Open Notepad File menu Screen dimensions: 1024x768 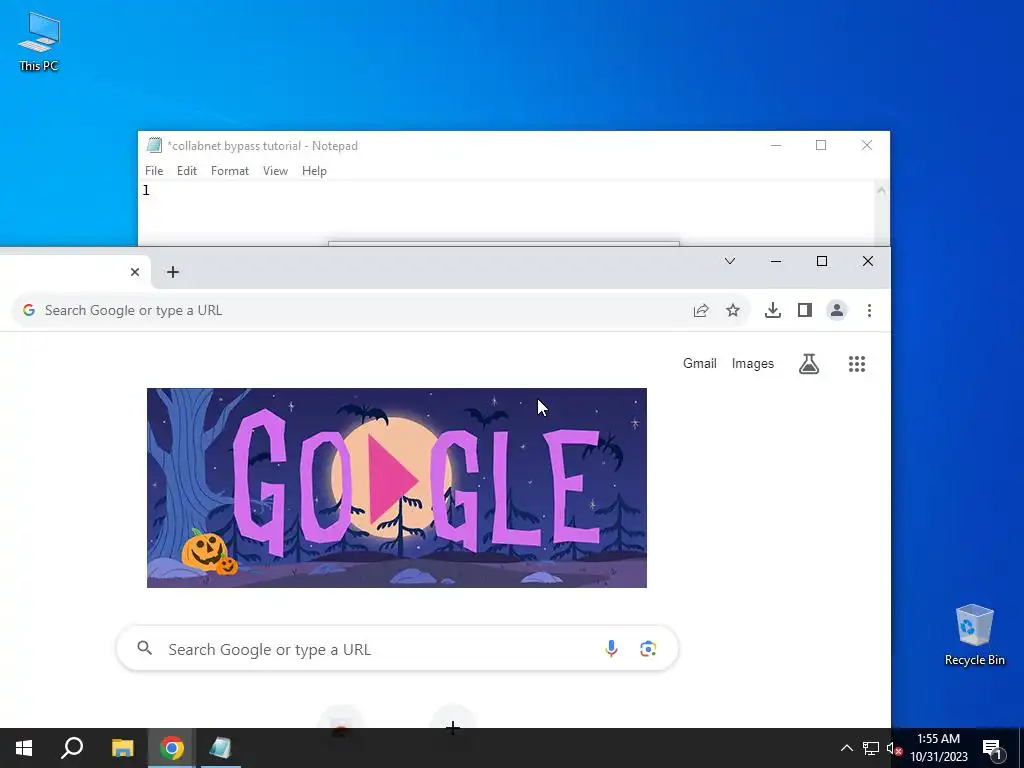pyautogui.click(x=154, y=170)
